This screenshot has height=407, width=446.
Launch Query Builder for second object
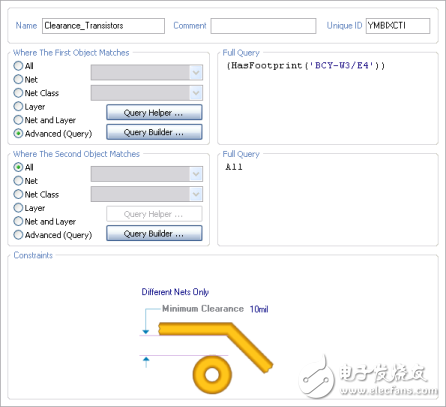click(x=154, y=233)
